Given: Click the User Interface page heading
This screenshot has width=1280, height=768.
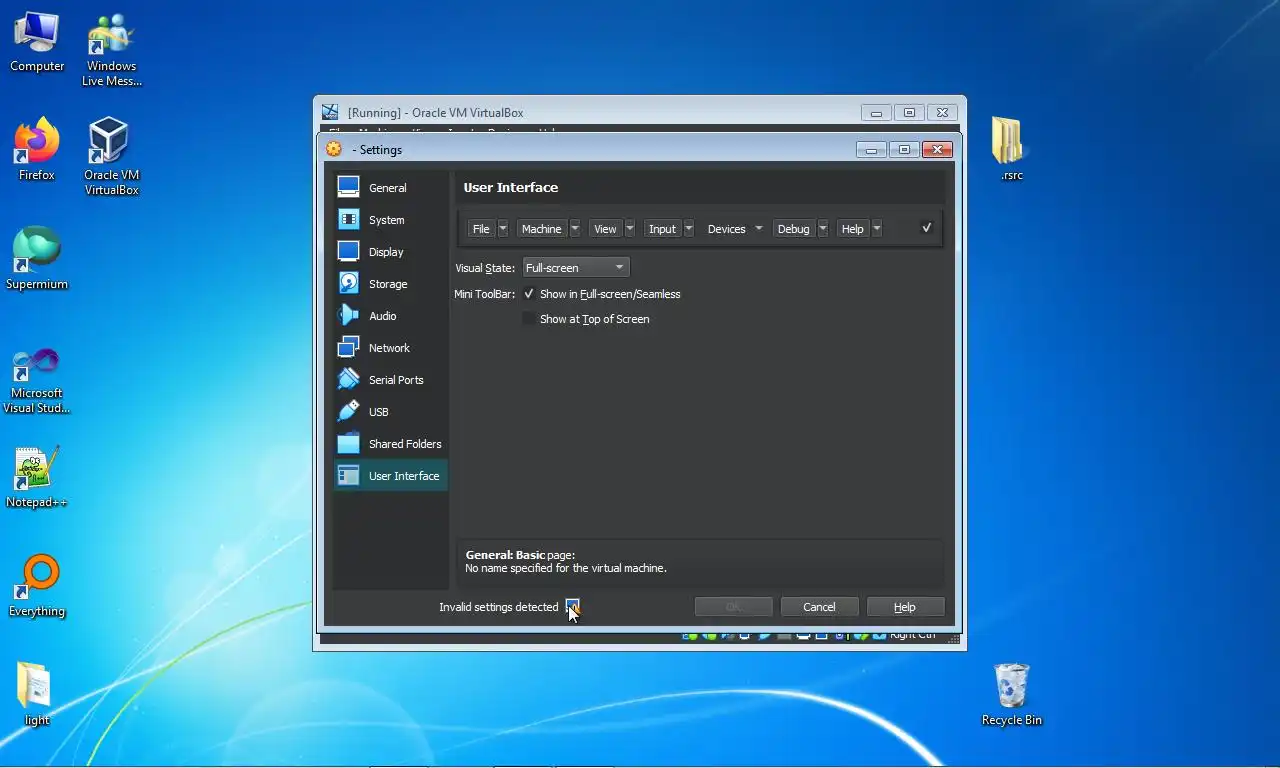Looking at the screenshot, I should pos(511,187).
